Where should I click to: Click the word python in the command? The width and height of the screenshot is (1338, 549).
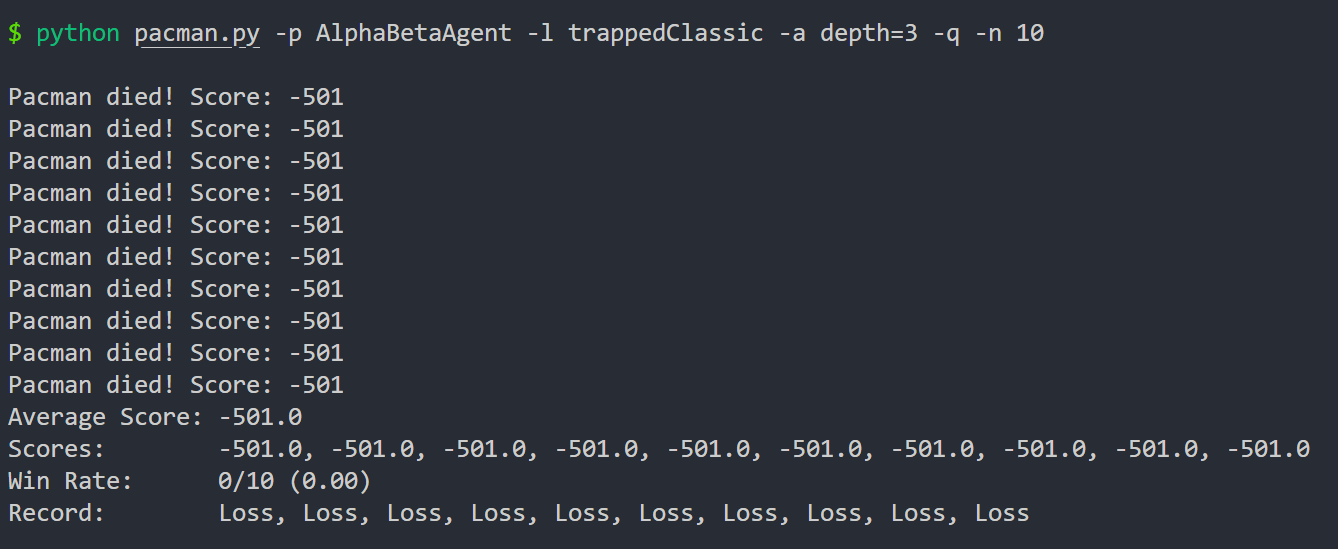(x=77, y=34)
